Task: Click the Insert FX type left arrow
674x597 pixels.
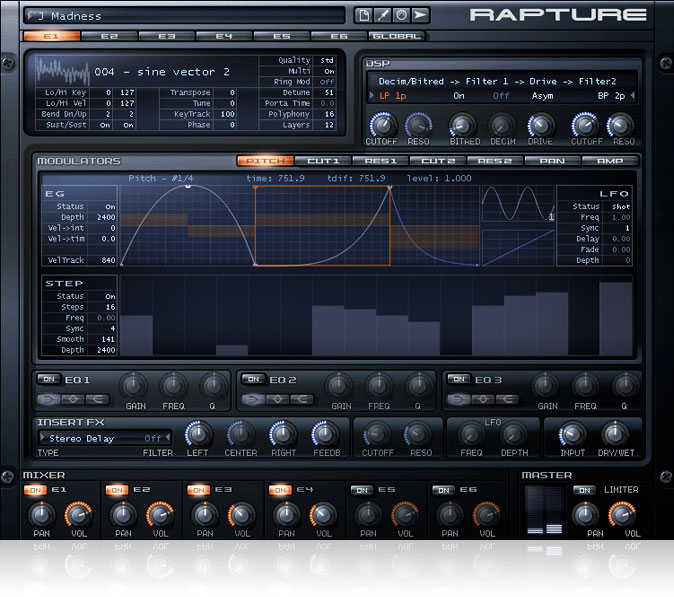Action: click(42, 438)
